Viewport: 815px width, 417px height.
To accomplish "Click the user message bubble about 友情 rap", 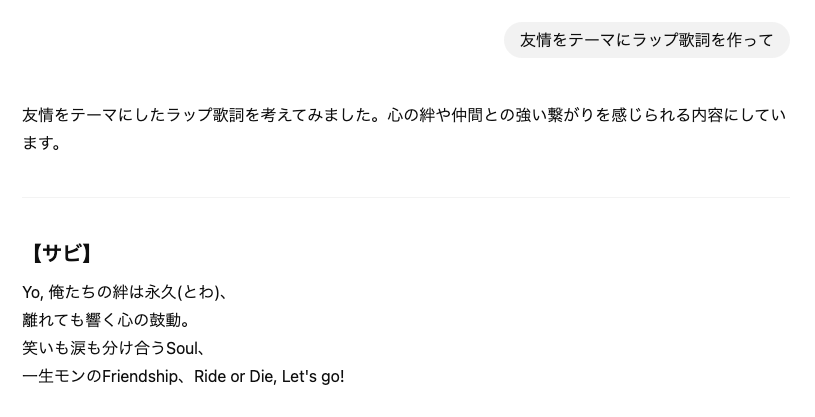I will (x=647, y=40).
